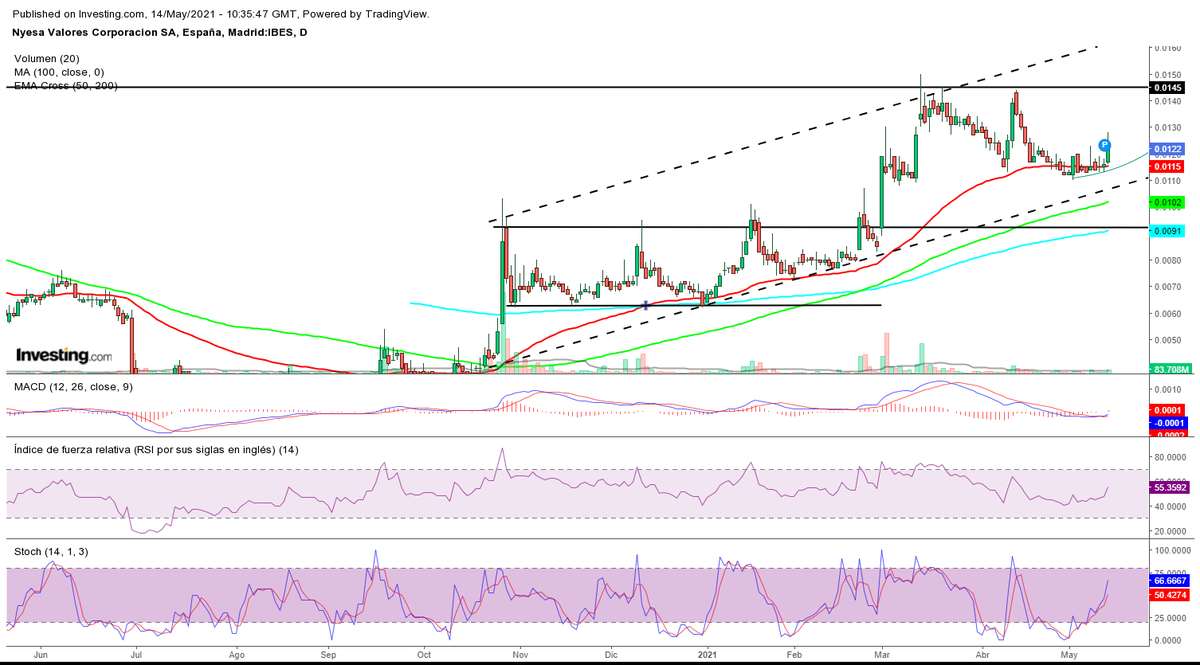Click the red 0.0115 moving average tag

(x=1168, y=166)
